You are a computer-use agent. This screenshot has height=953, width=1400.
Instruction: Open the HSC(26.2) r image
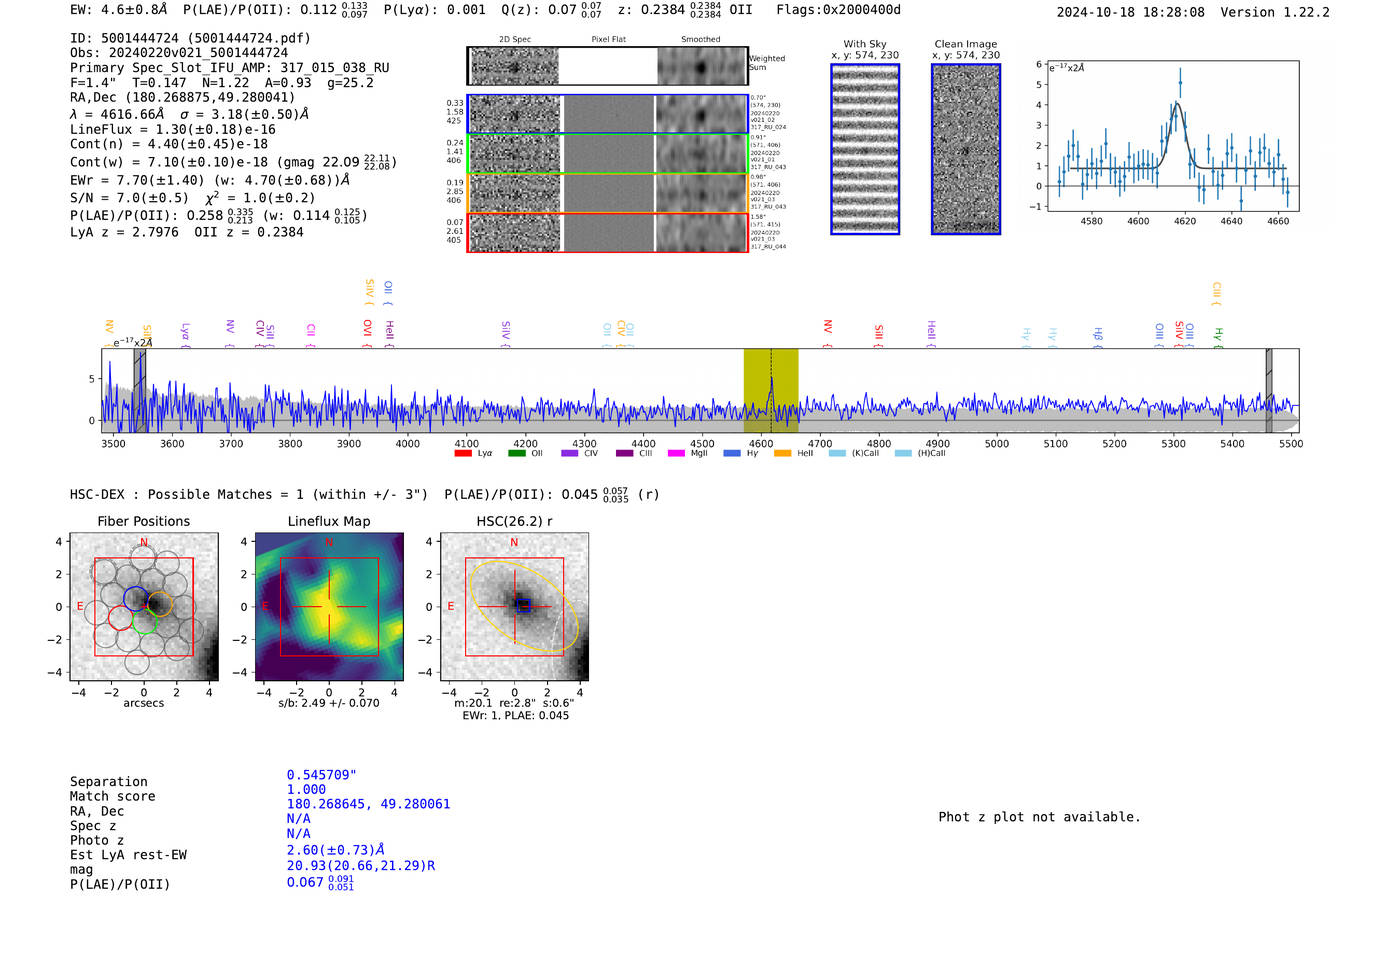[514, 607]
